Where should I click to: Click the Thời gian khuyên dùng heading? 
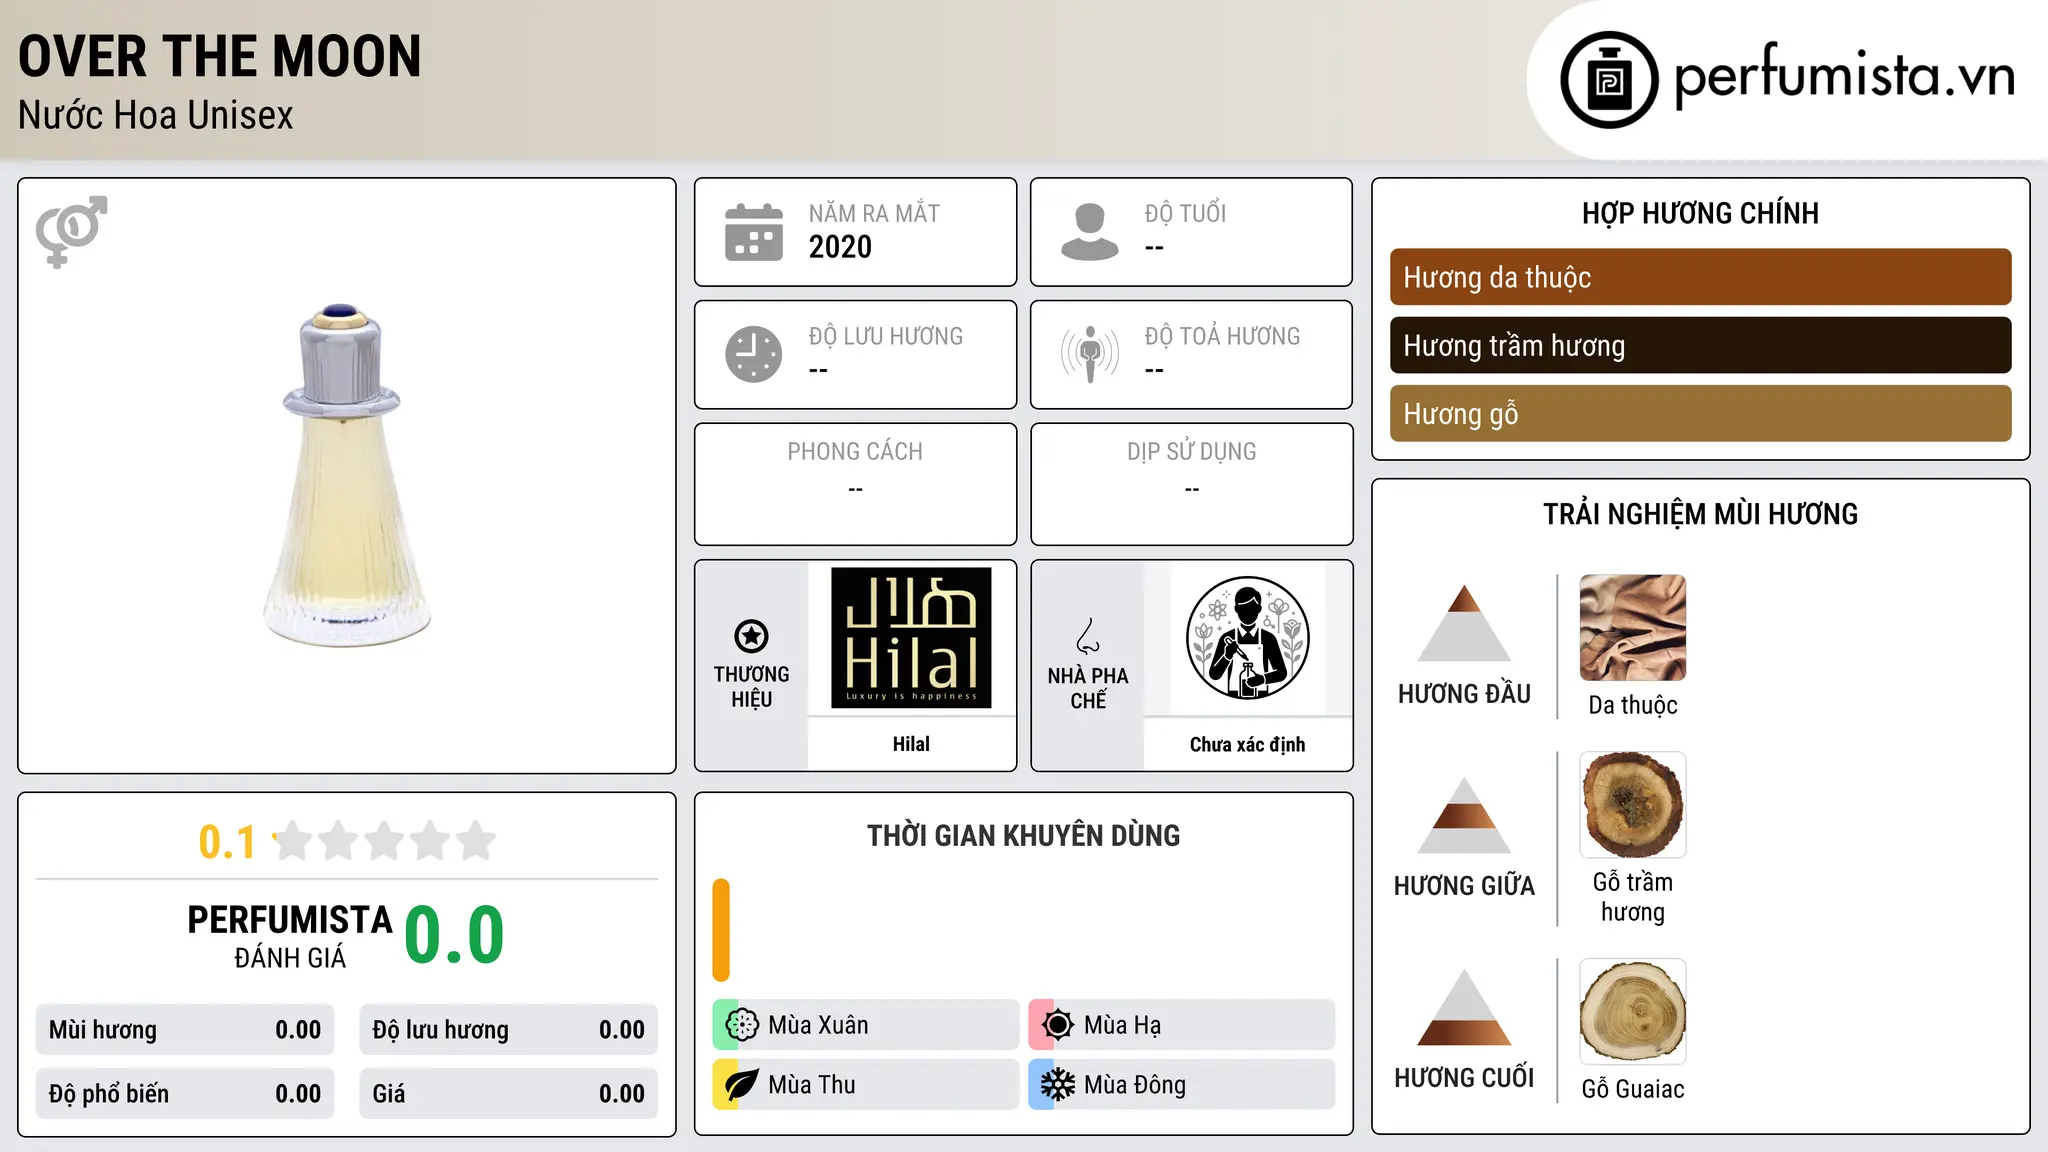(1023, 835)
